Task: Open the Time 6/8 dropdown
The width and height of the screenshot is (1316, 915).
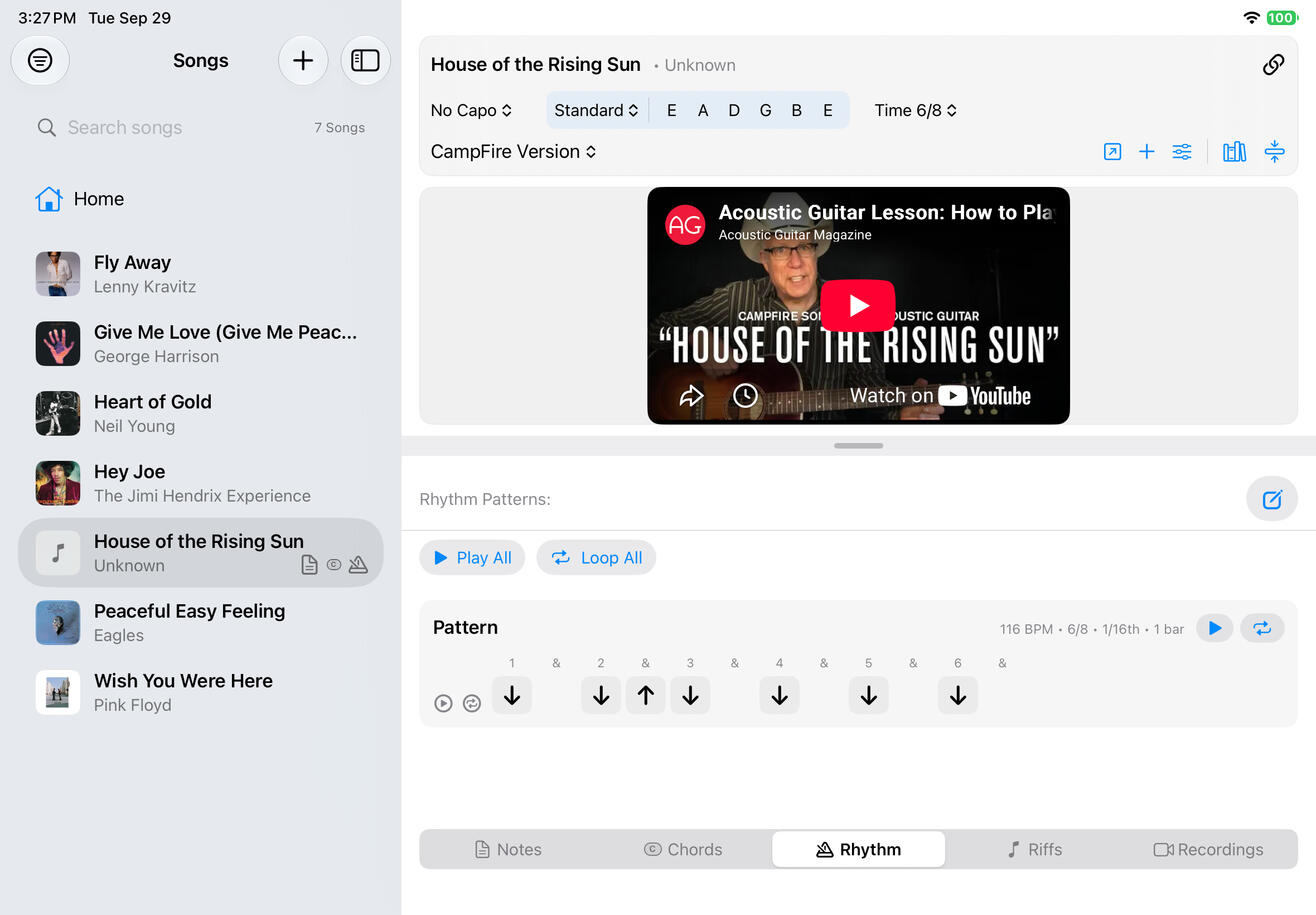Action: [916, 111]
